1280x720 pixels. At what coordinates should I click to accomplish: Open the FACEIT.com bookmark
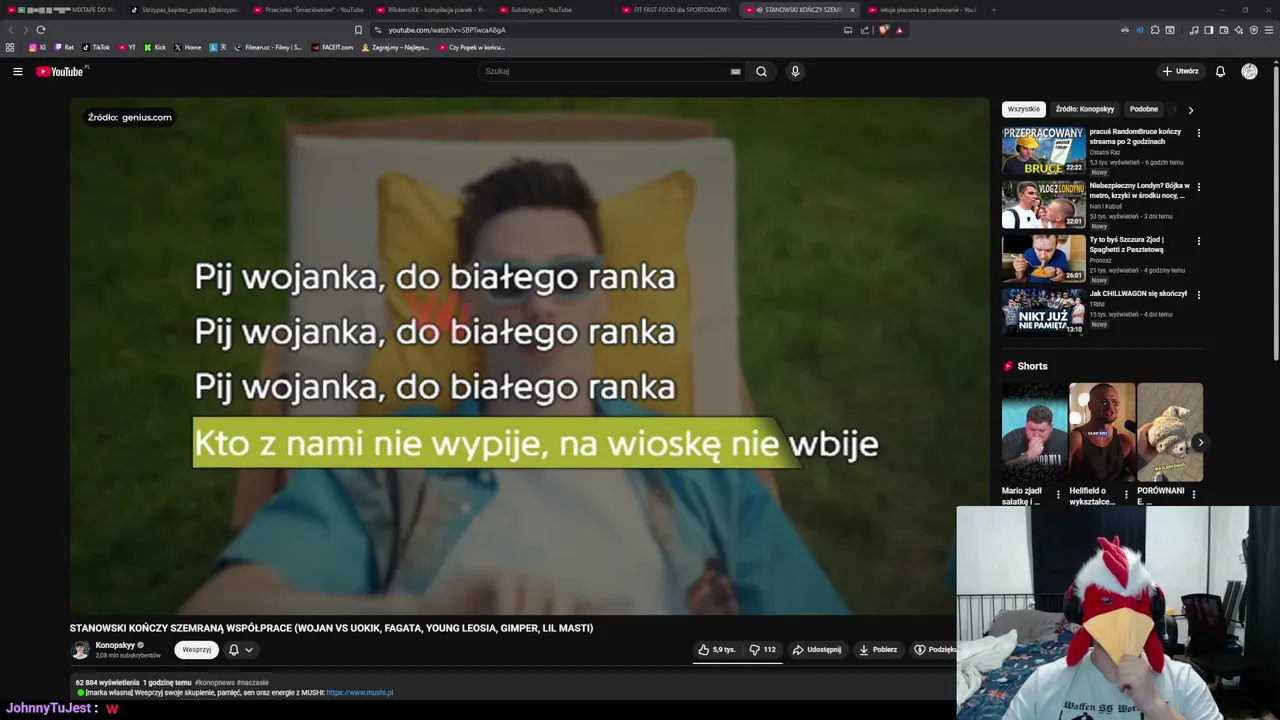[333, 47]
